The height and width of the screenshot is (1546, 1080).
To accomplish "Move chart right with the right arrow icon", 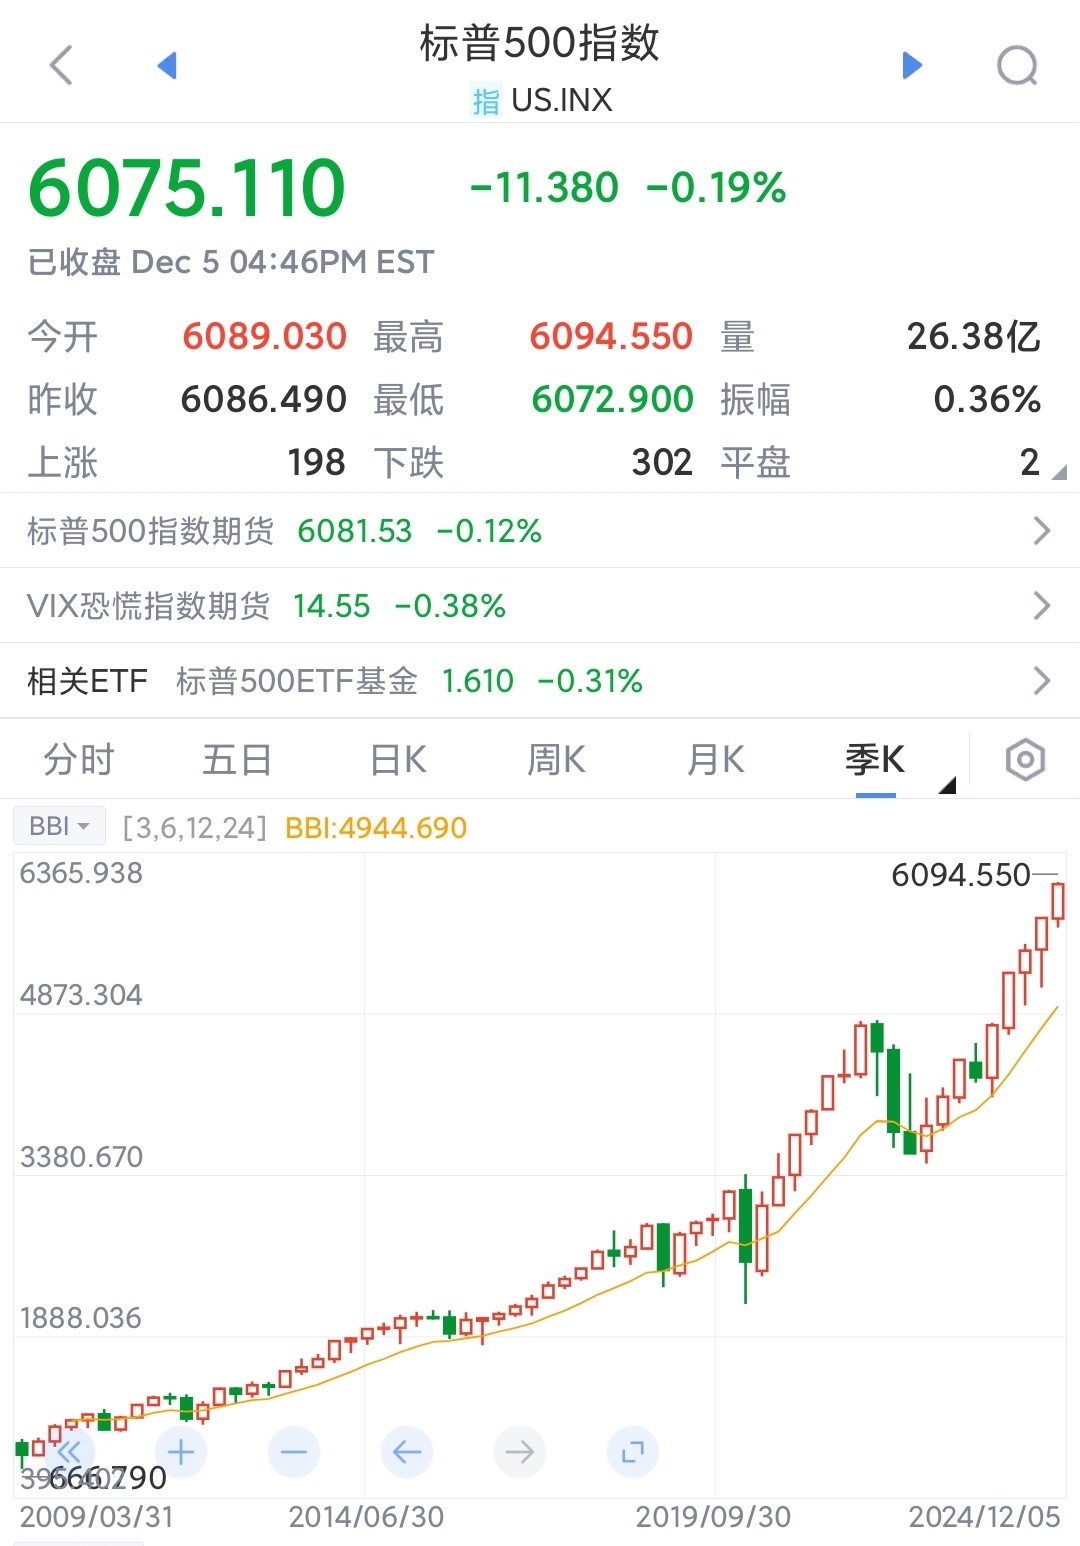I will tap(520, 1452).
